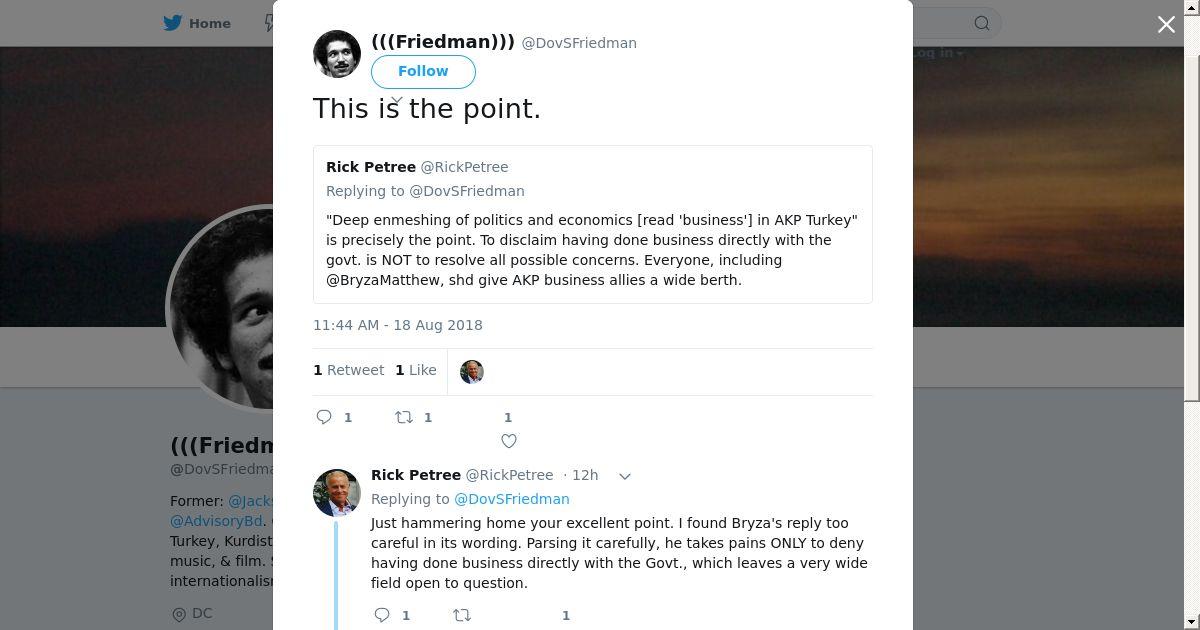Viewport: 1200px width, 630px height.
Task: Like Friedman's tweet with the heart icon
Action: click(x=508, y=441)
